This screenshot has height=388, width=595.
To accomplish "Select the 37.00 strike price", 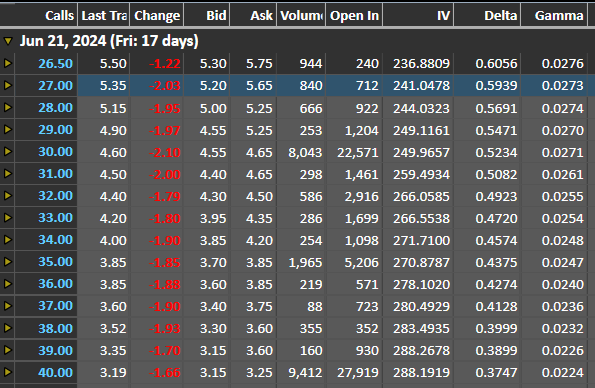I will pyautogui.click(x=55, y=306).
